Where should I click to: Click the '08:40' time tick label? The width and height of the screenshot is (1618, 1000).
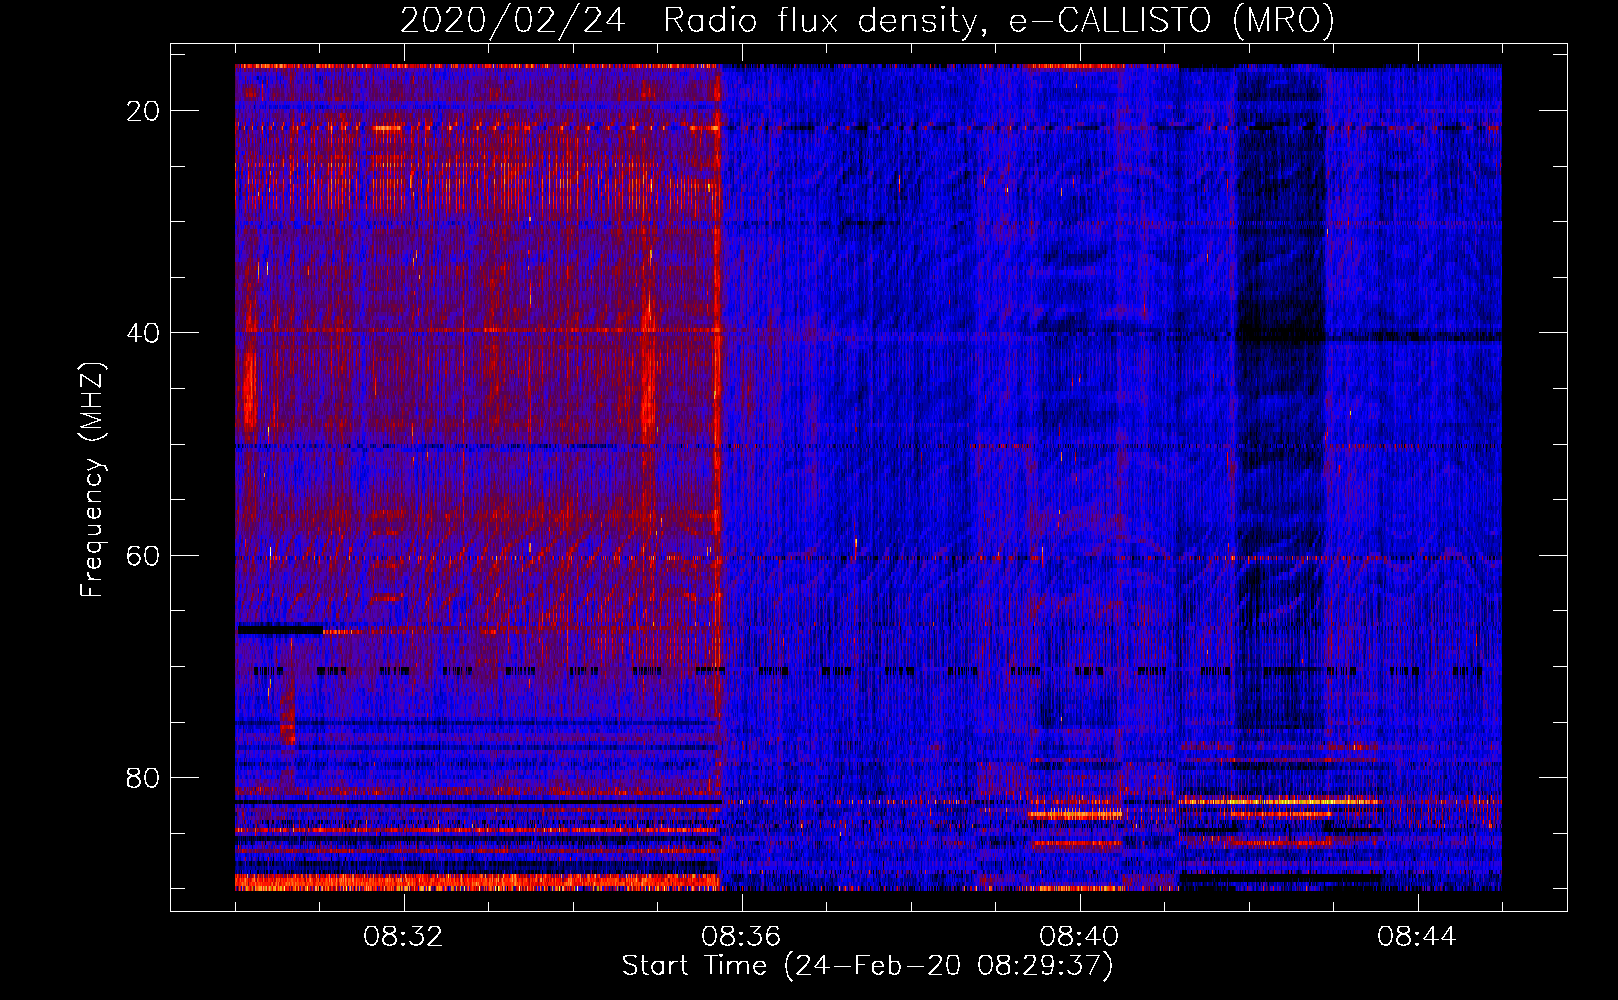pyautogui.click(x=1079, y=937)
